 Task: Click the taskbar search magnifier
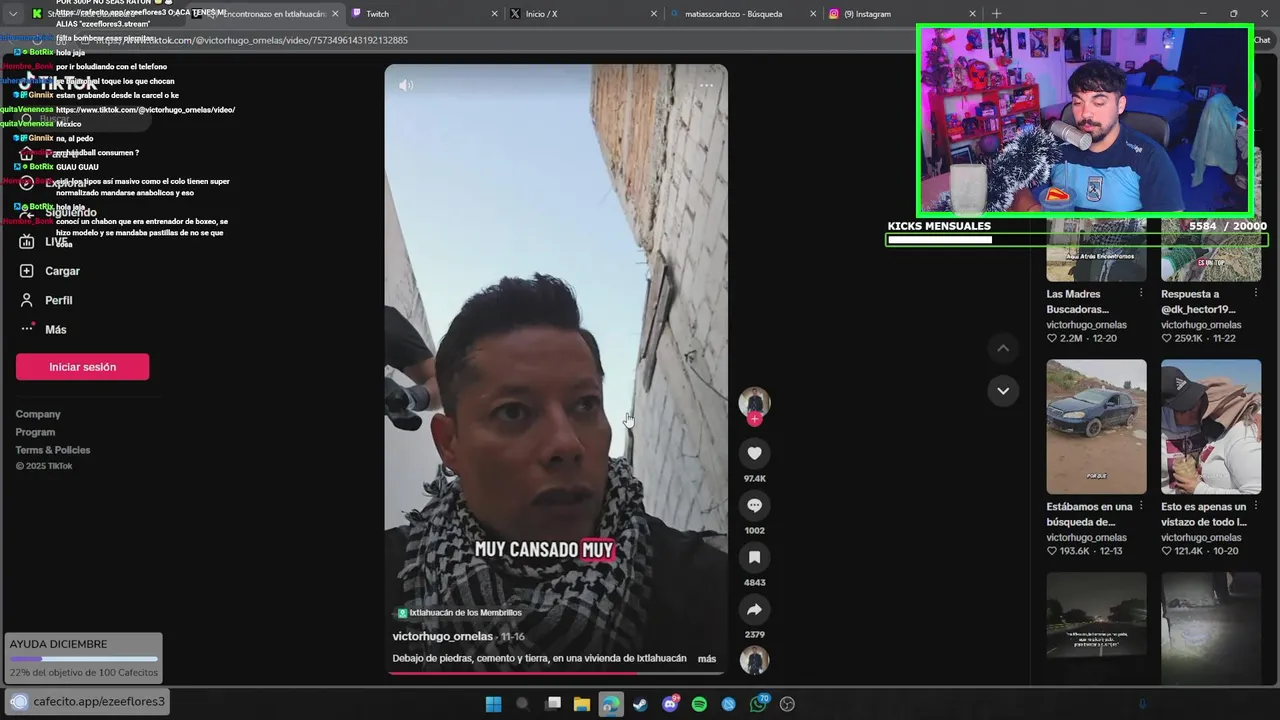click(x=522, y=704)
